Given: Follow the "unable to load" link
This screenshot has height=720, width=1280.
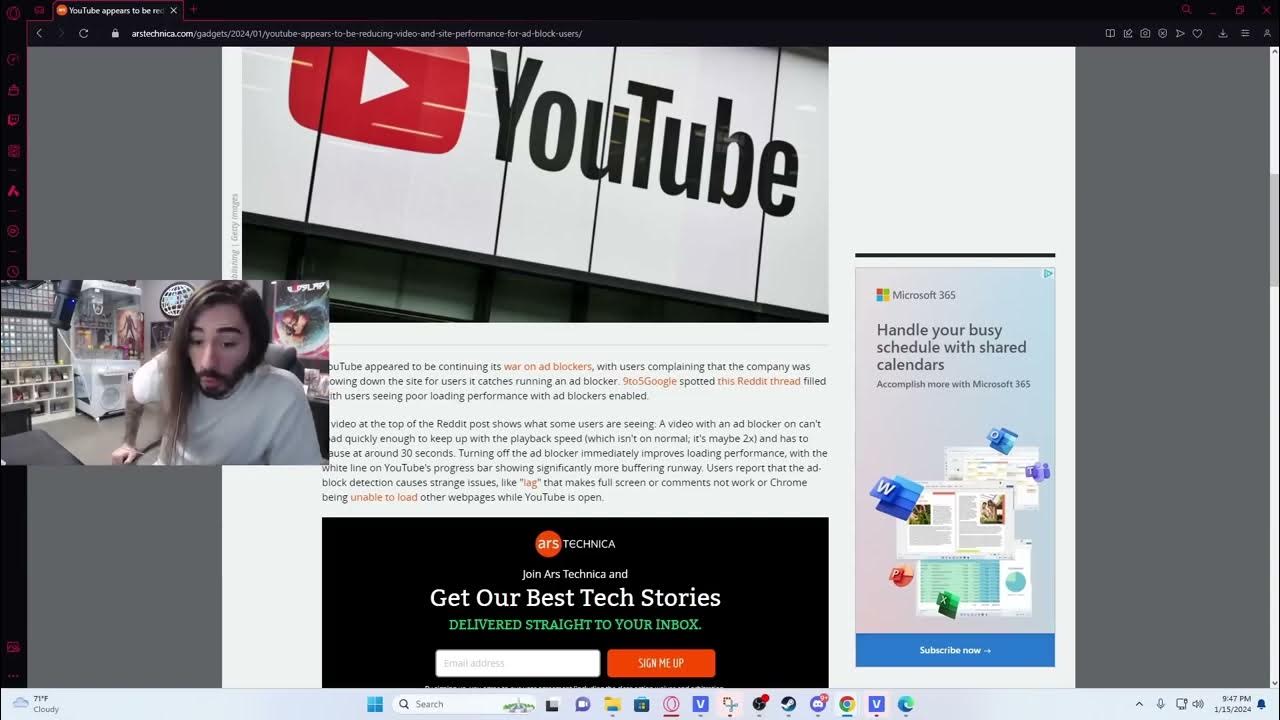Looking at the screenshot, I should click(x=383, y=497).
